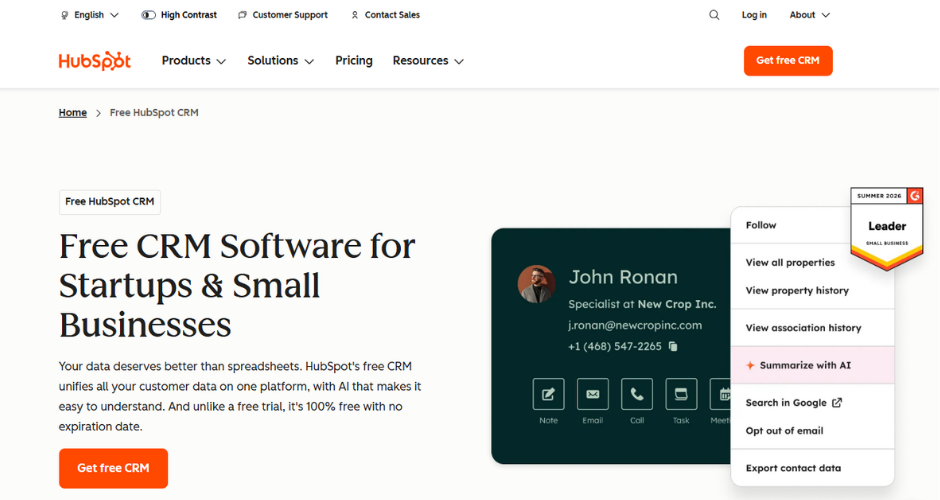The width and height of the screenshot is (940, 500).
Task: Open the search magnifier icon
Action: click(714, 15)
